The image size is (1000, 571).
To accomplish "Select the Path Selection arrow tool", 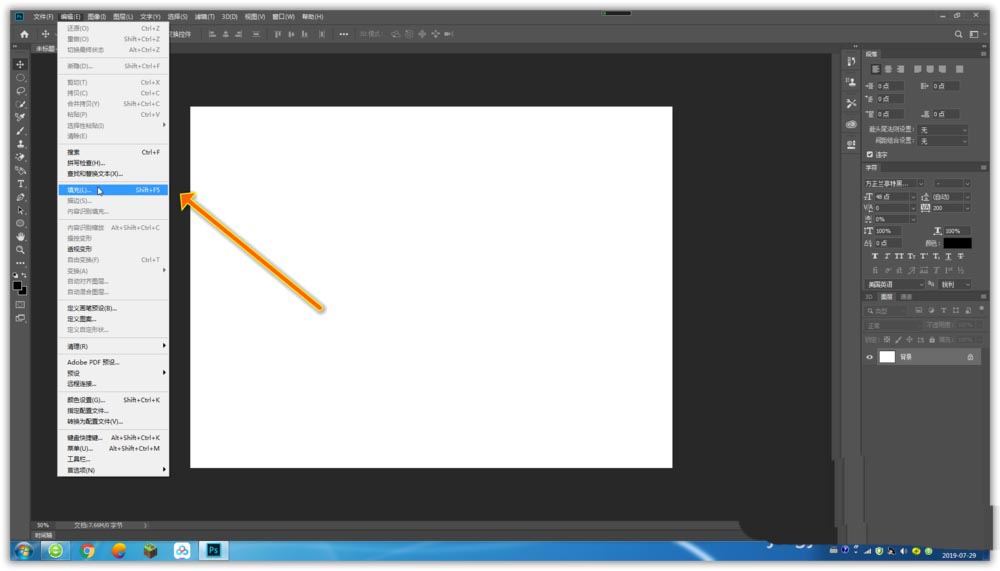I will coord(20,211).
